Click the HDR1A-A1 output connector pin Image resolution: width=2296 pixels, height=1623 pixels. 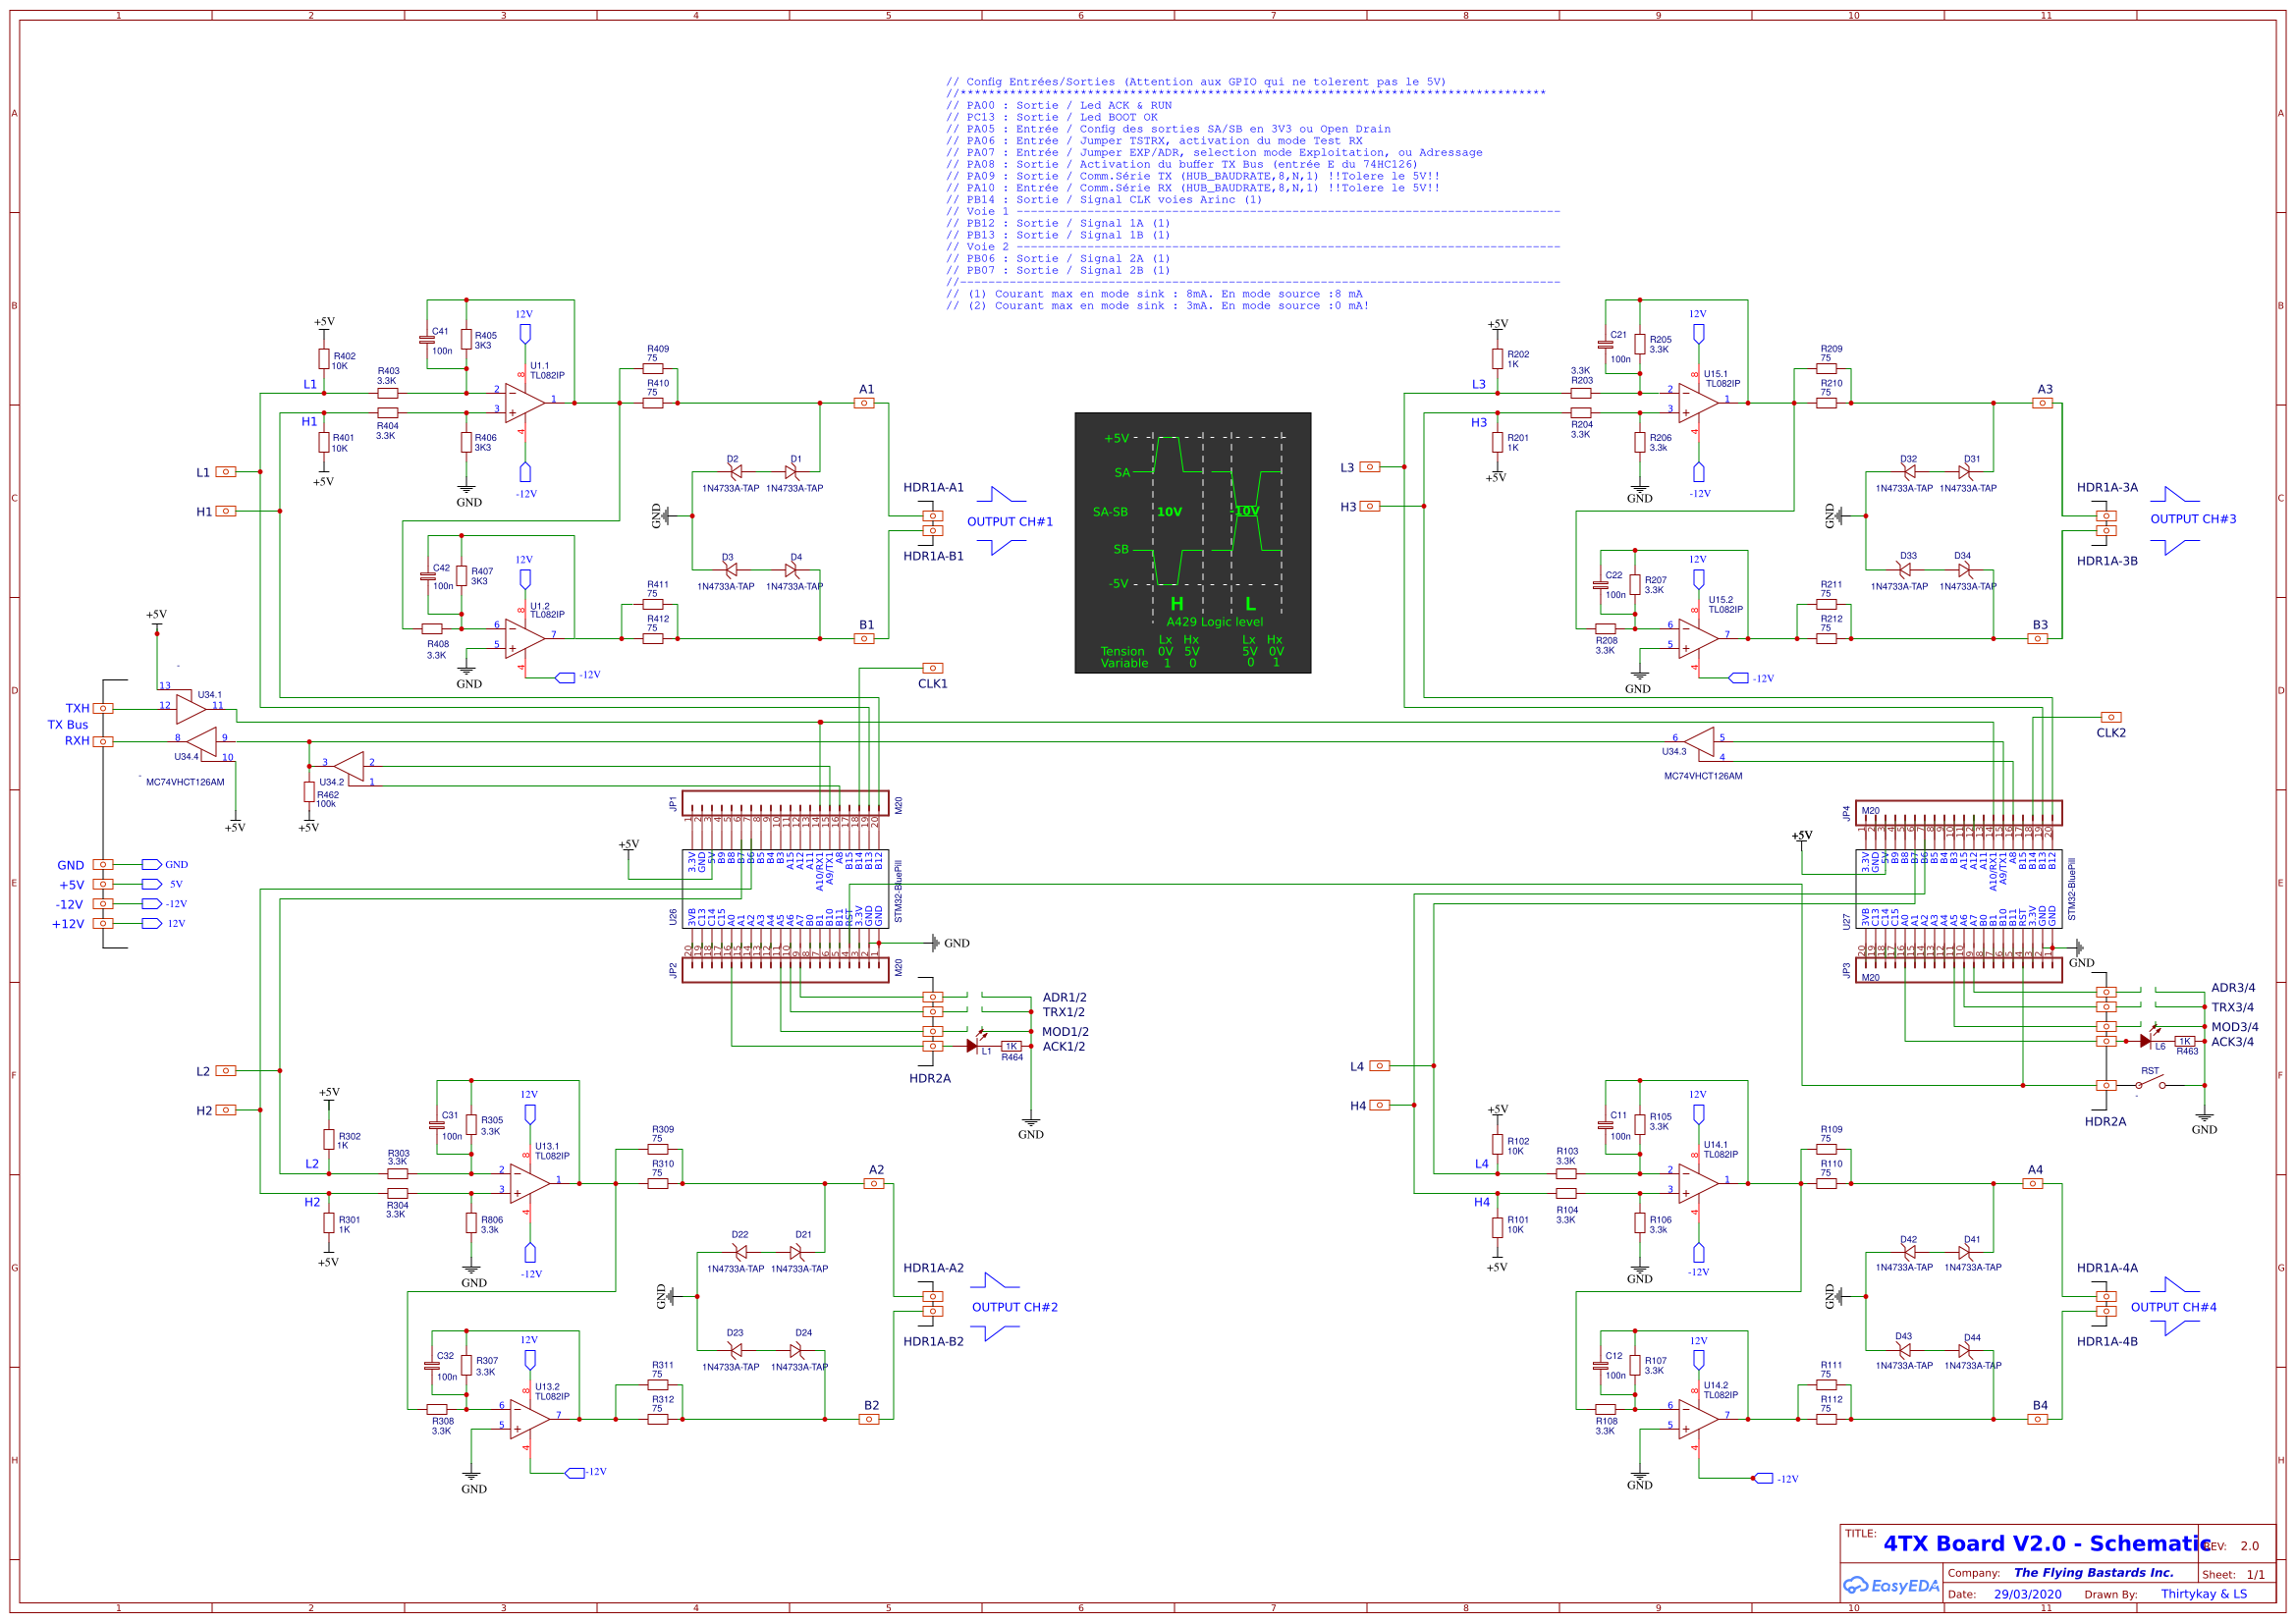(x=935, y=515)
